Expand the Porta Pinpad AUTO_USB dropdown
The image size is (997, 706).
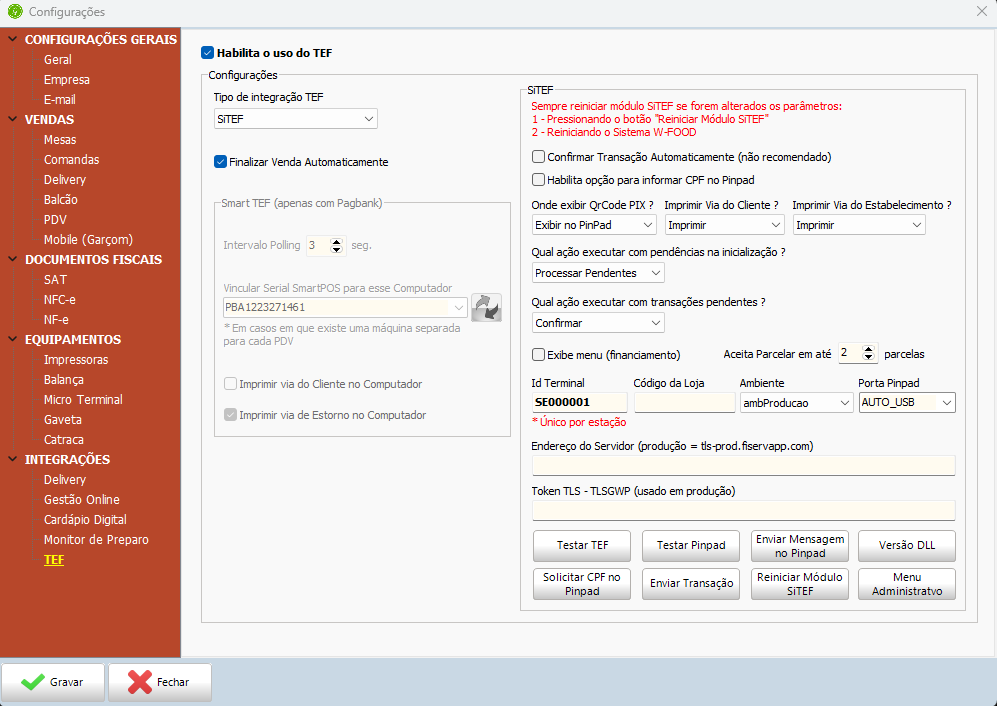click(907, 403)
